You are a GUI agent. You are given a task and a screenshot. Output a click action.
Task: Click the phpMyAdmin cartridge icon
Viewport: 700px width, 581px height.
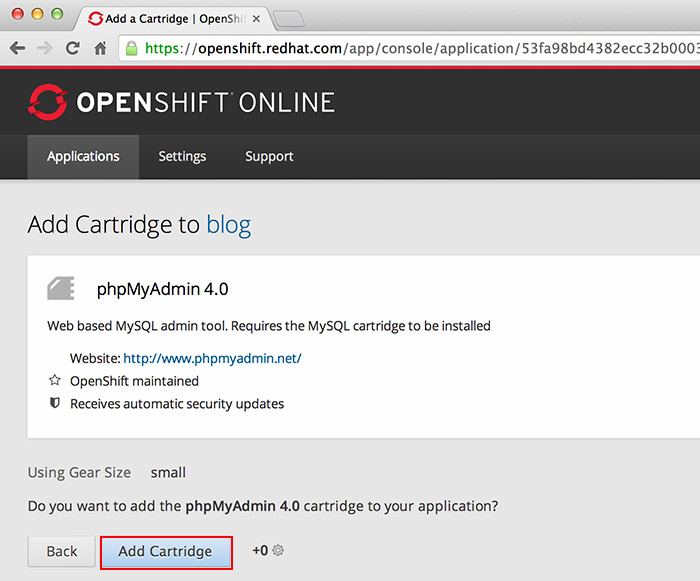point(61,288)
